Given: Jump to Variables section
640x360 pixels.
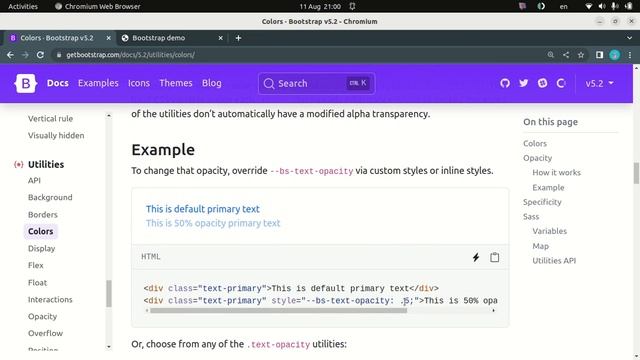Looking at the screenshot, I should [x=549, y=231].
